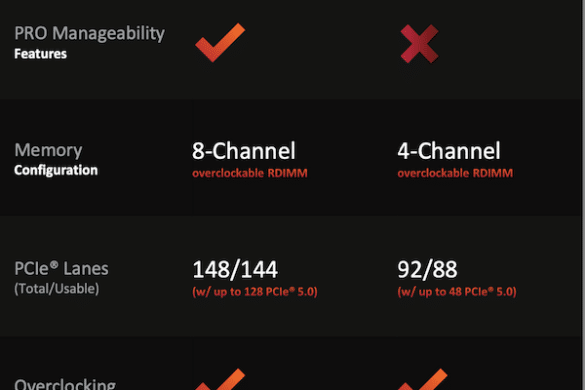Select the Features subheading

(40, 54)
